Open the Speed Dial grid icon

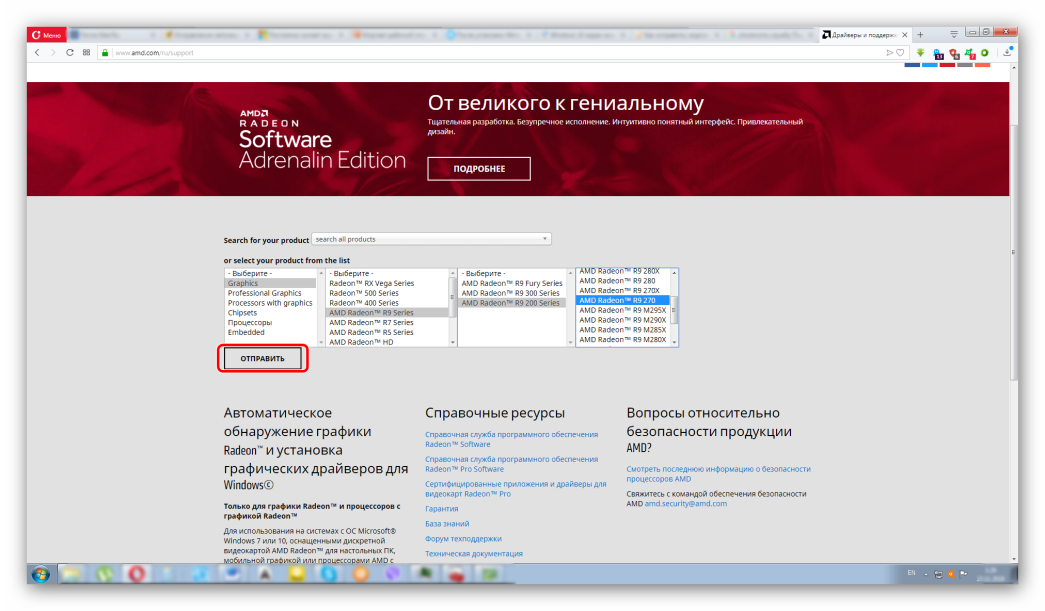coord(86,52)
